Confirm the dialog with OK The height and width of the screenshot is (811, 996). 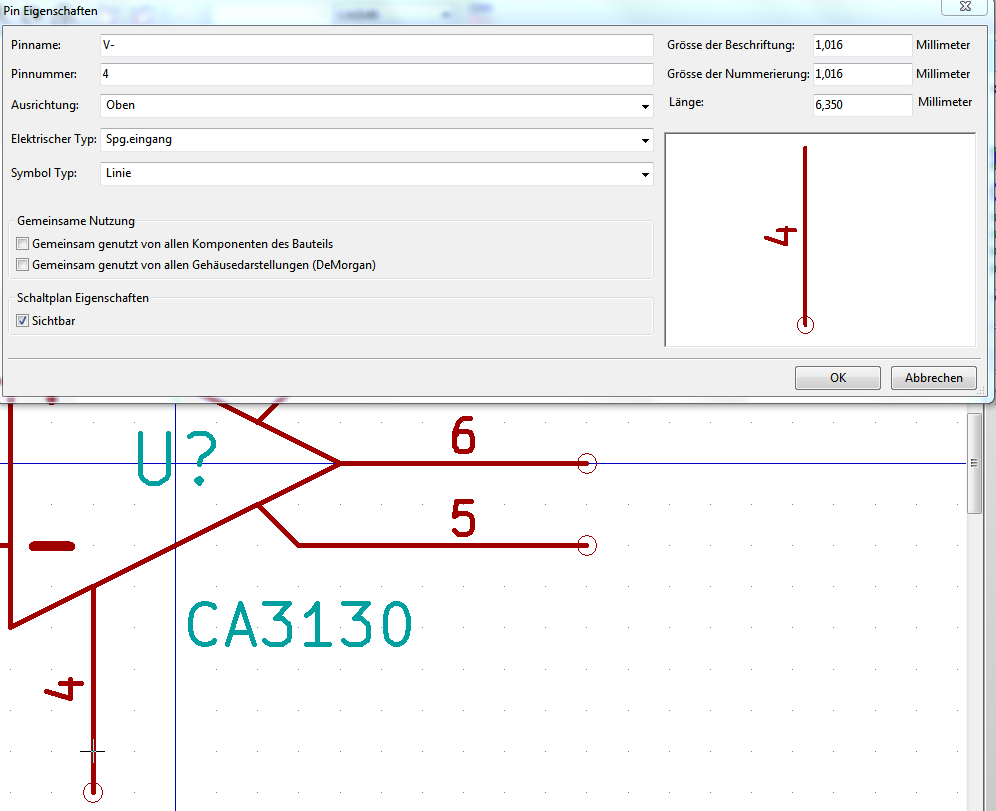coord(838,378)
